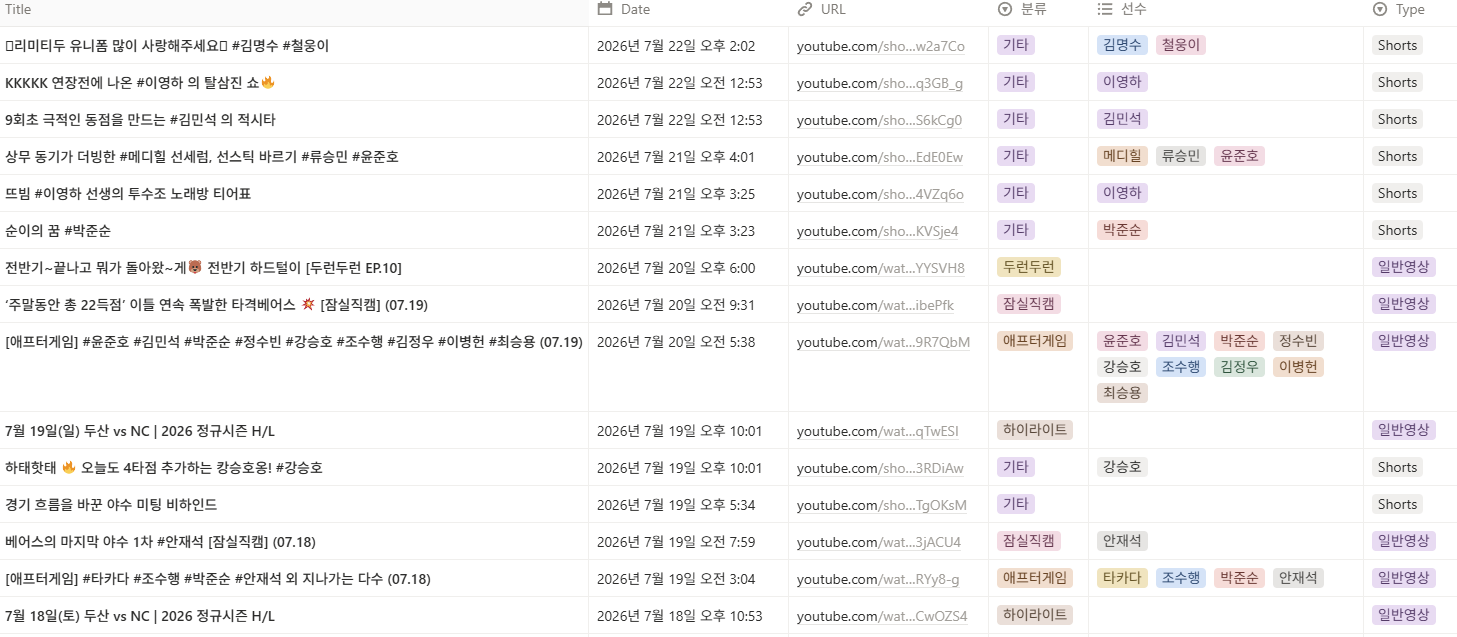
Task: Open the URL column header label
Action: click(x=833, y=9)
